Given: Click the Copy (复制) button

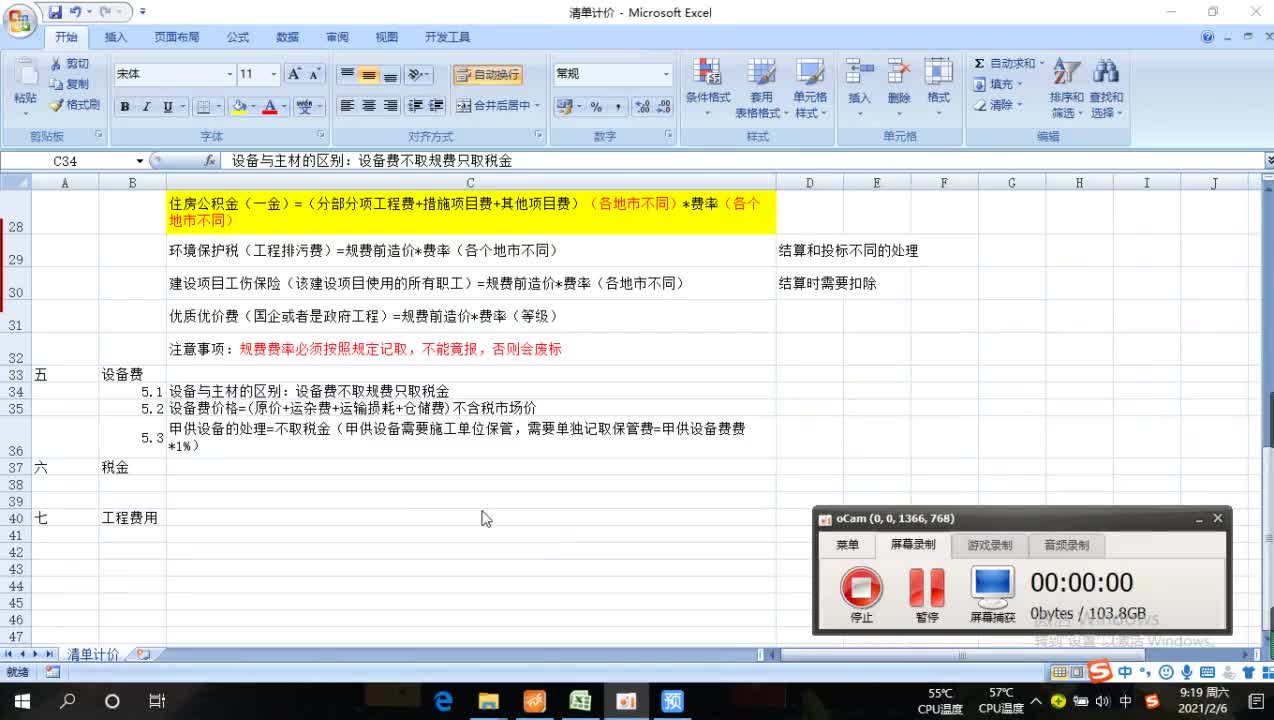Looking at the screenshot, I should click(69, 84).
